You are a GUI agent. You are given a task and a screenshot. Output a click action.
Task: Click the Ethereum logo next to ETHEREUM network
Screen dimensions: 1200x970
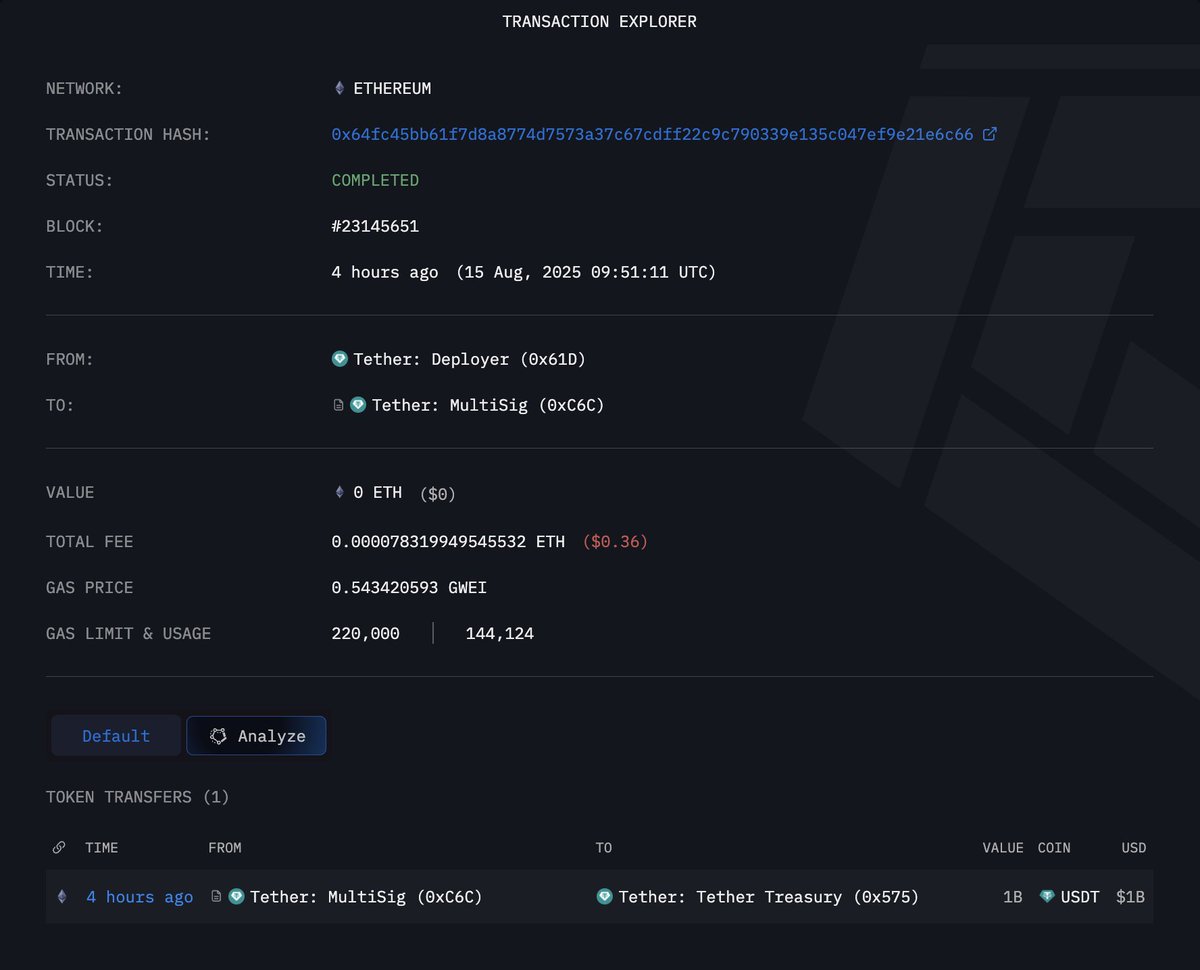339,88
